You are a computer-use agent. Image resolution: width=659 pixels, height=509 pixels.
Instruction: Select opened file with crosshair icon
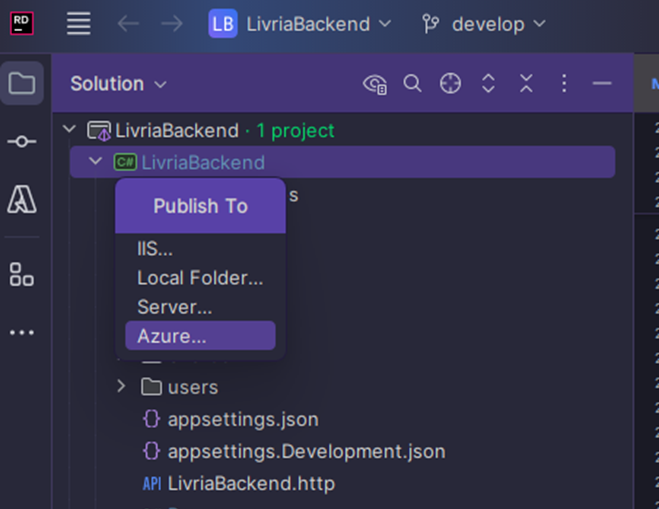[450, 83]
